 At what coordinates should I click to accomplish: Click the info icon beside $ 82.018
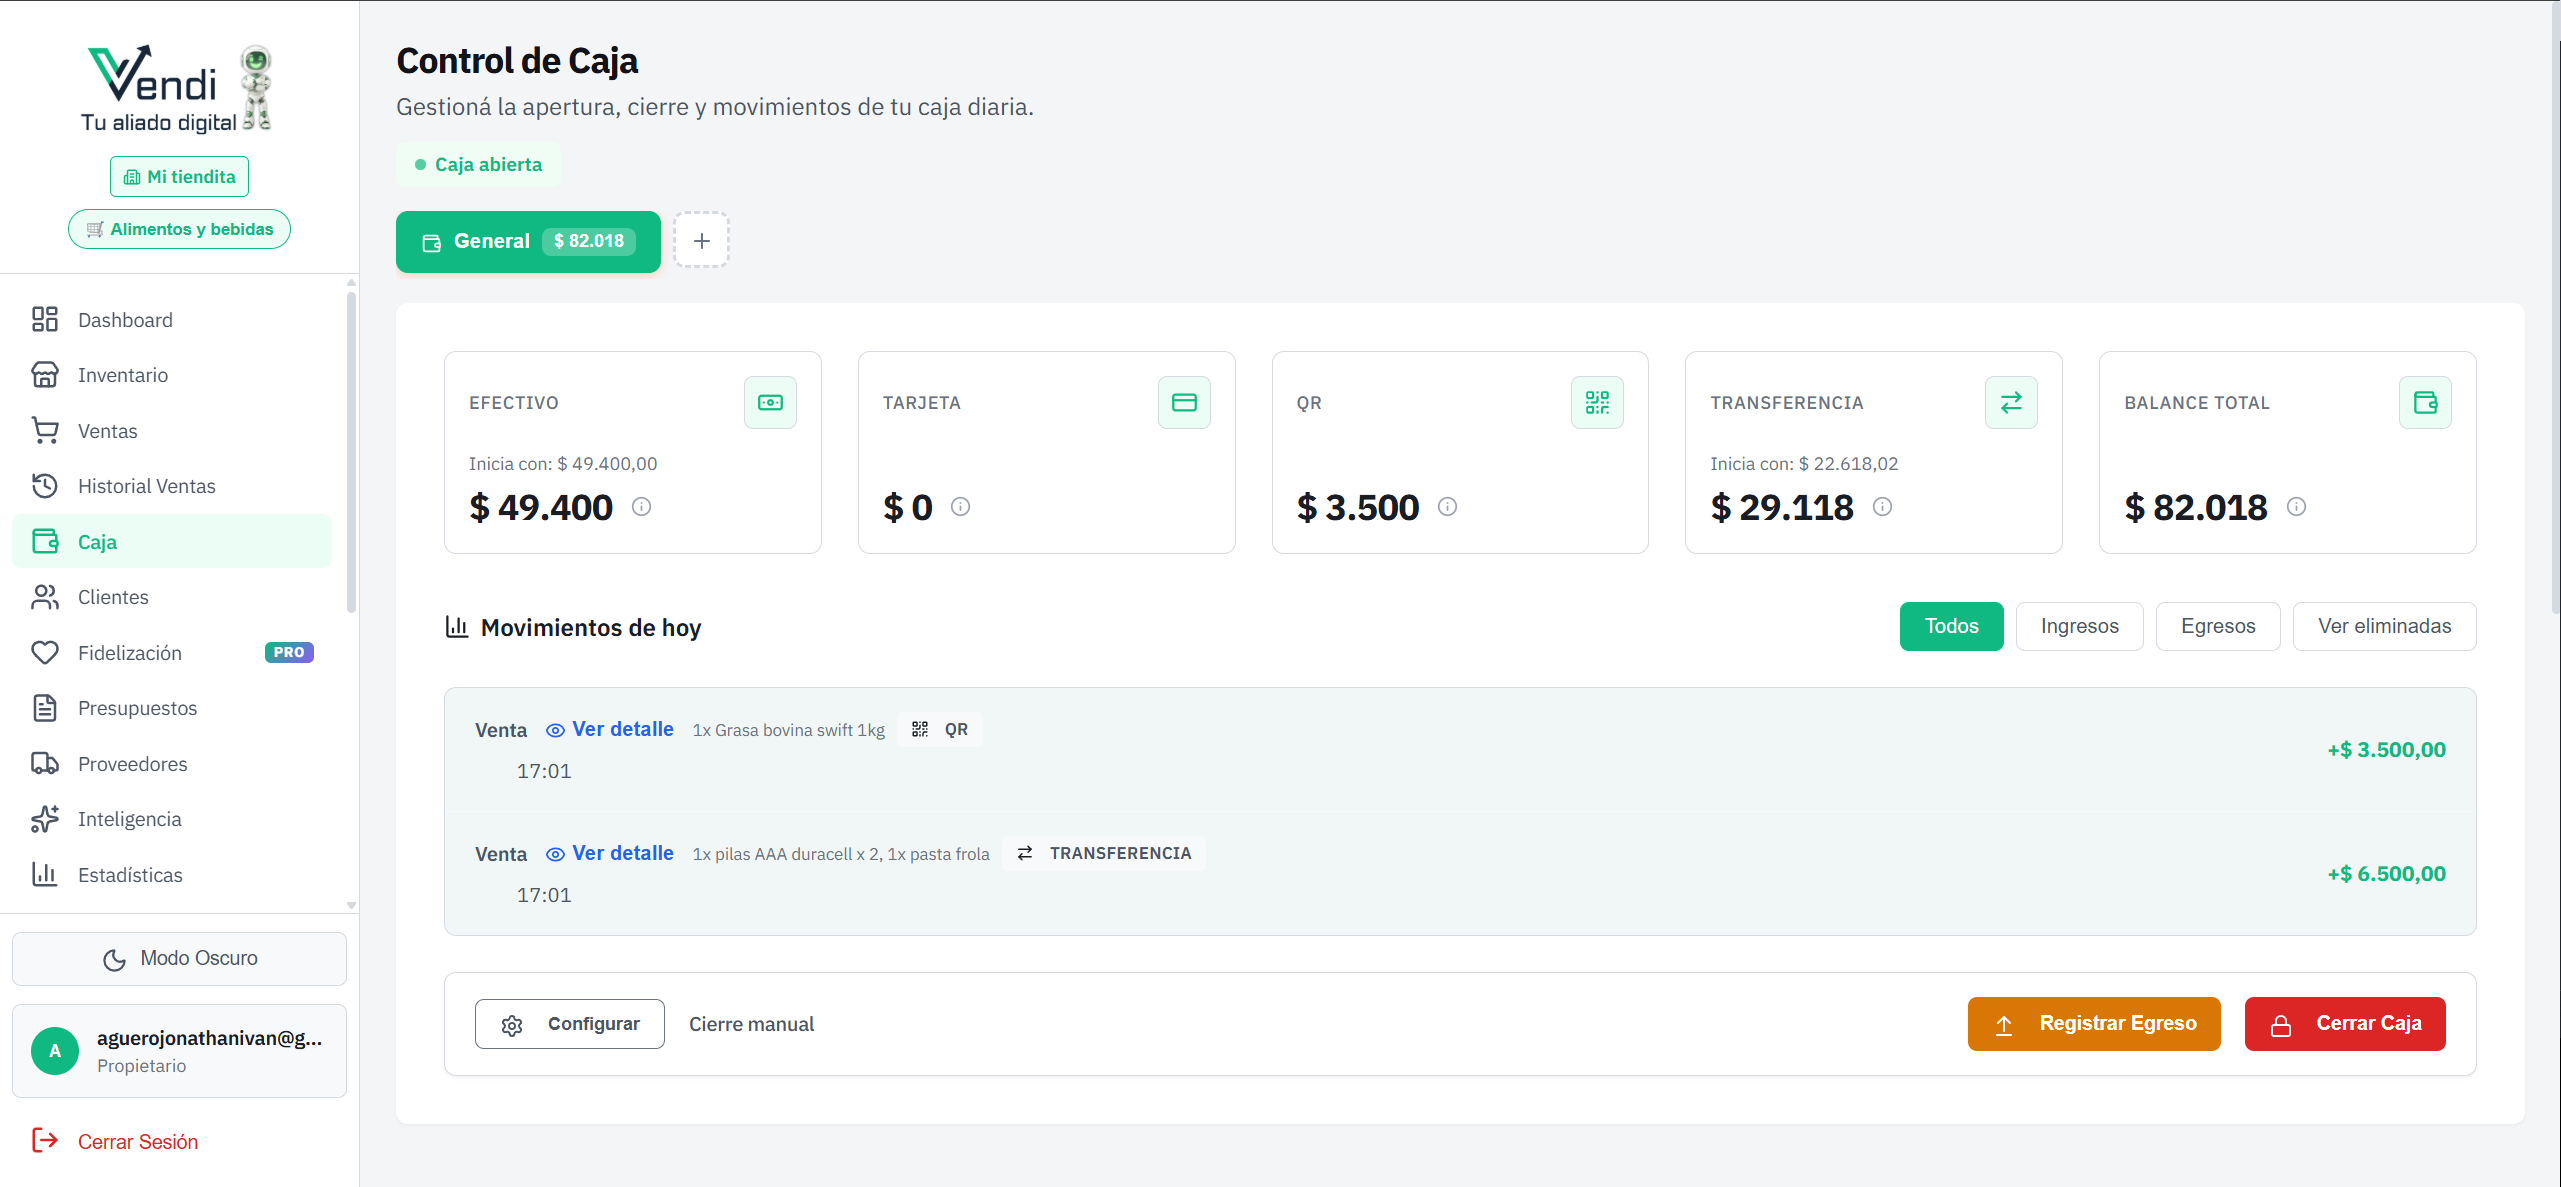pos(2296,507)
